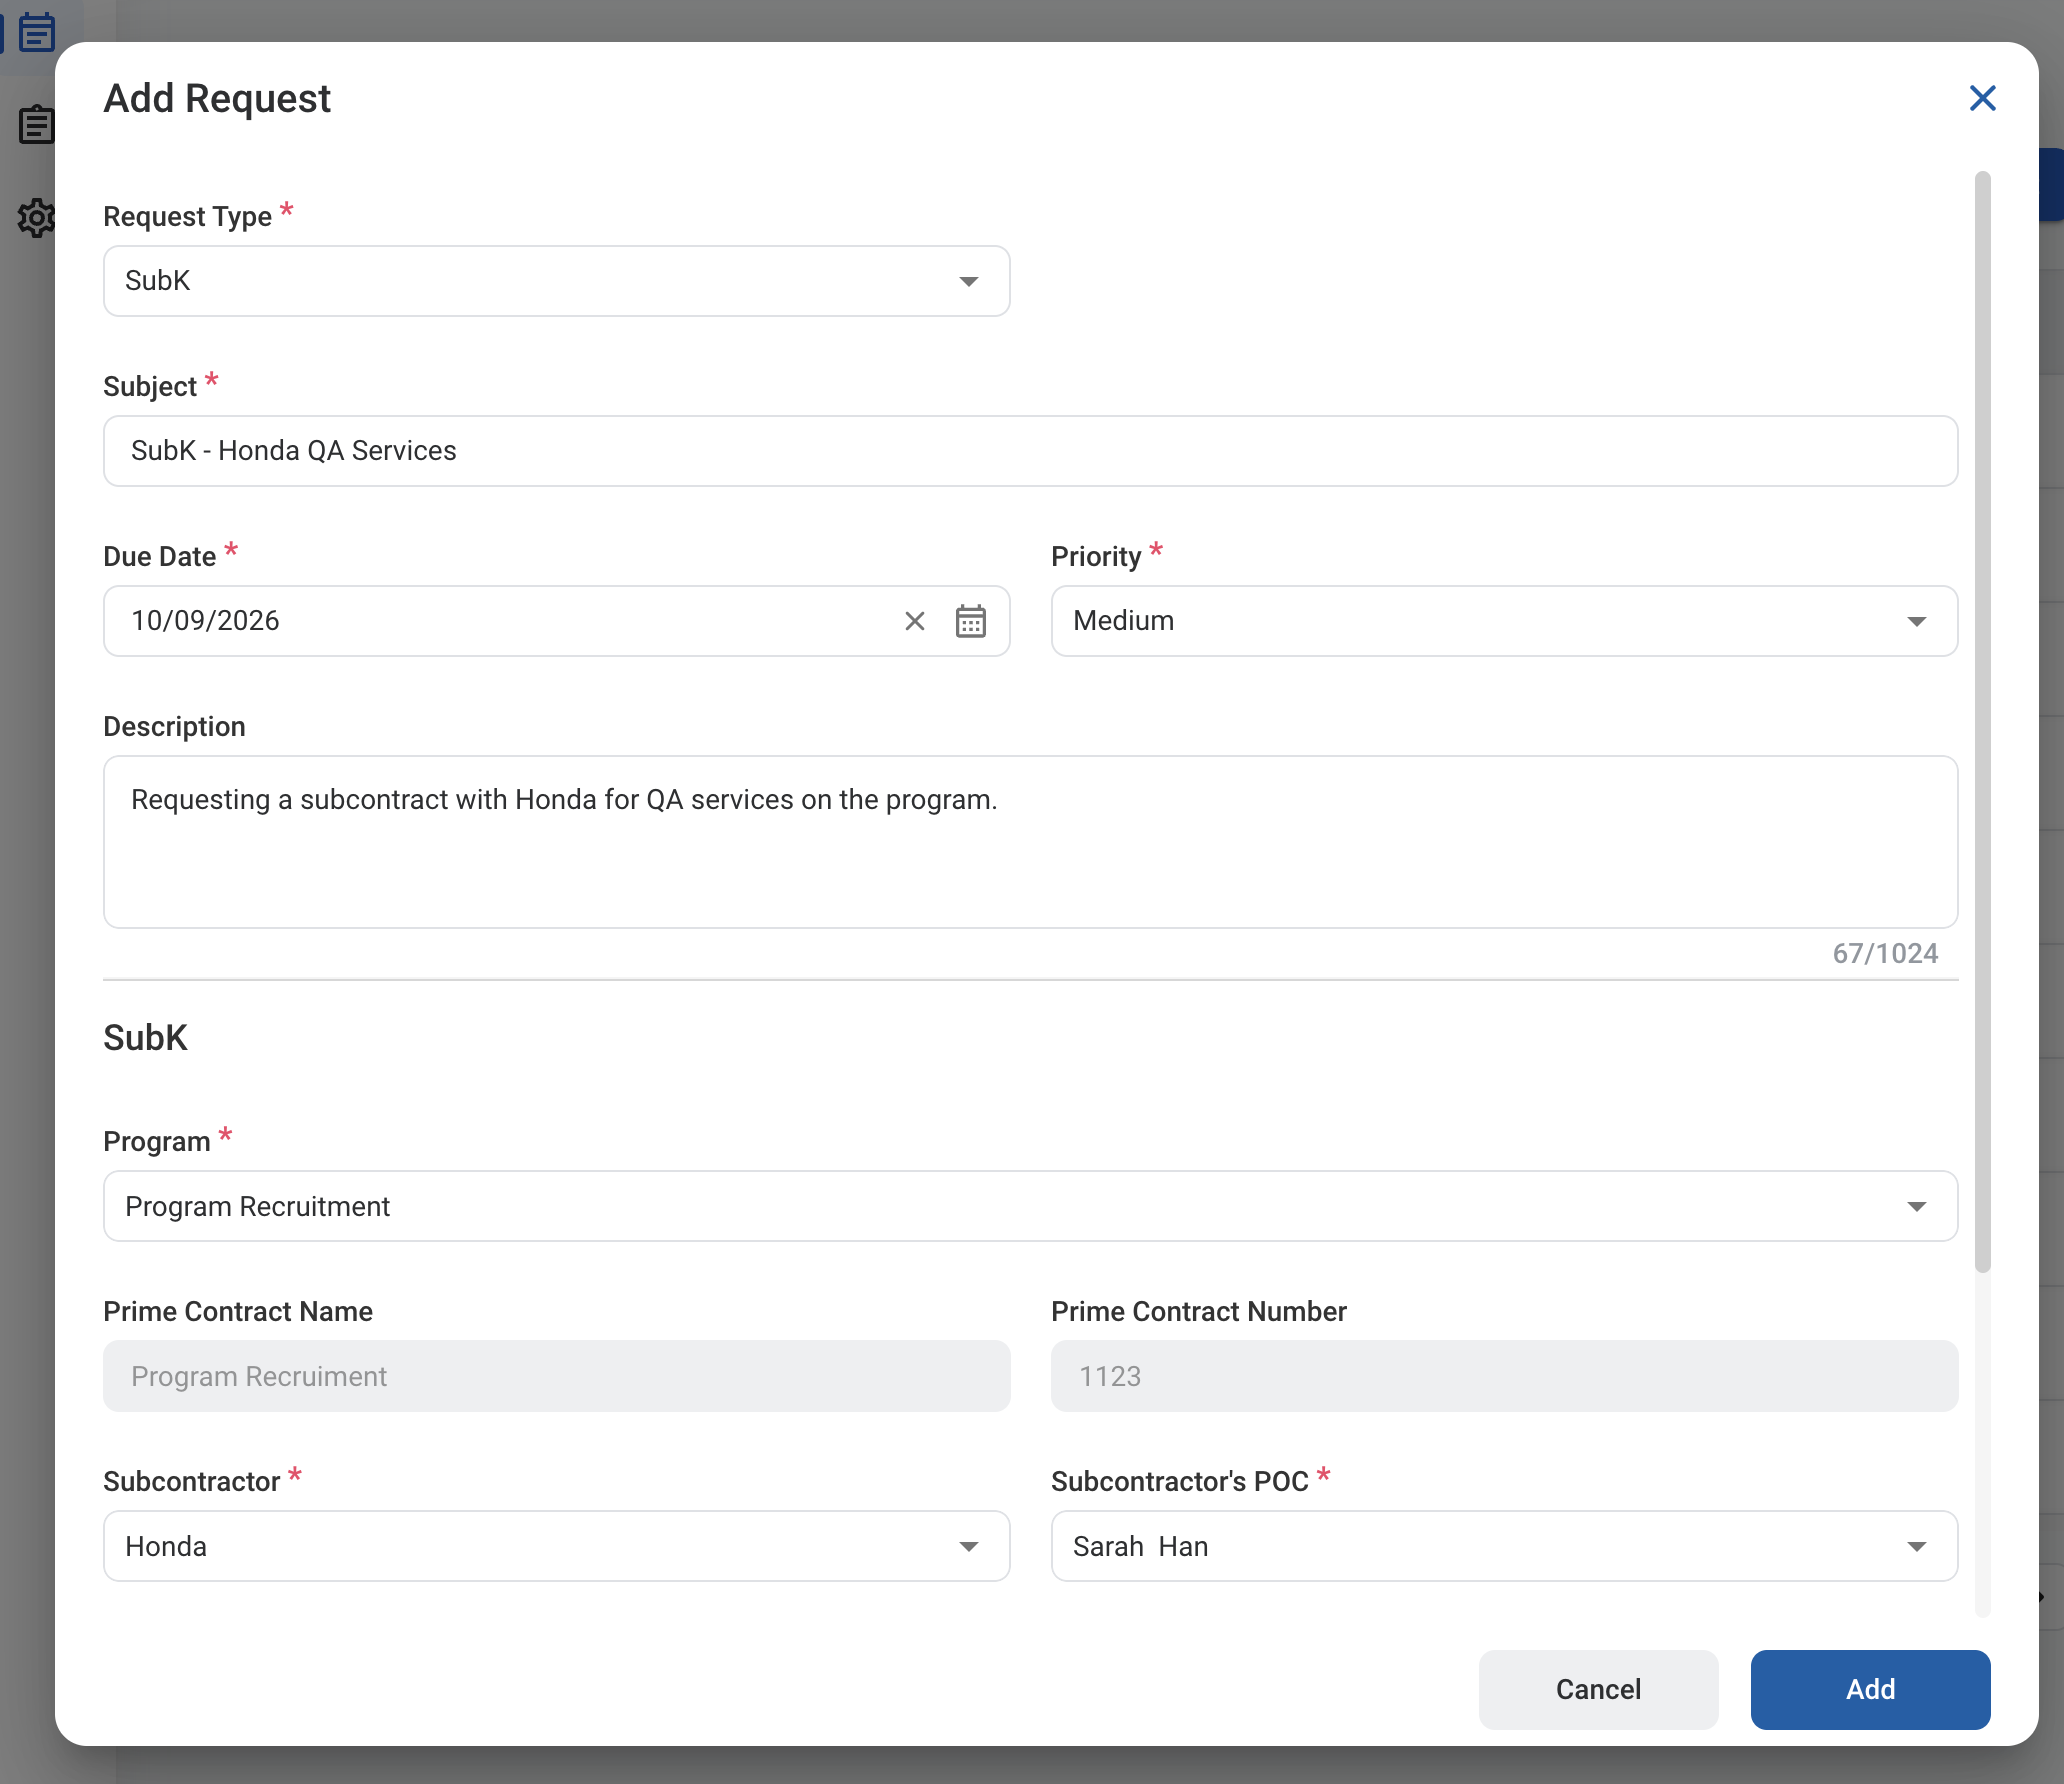Open the calendar sidebar icon

[x=37, y=31]
